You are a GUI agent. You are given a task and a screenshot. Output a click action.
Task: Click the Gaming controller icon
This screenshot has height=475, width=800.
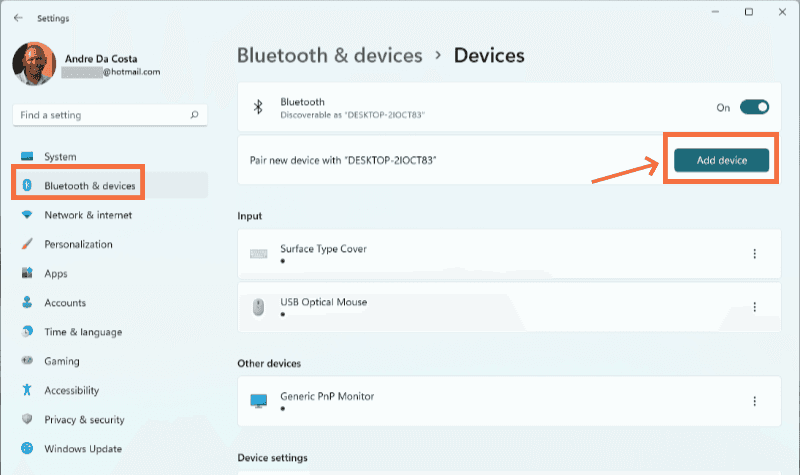[27, 361]
